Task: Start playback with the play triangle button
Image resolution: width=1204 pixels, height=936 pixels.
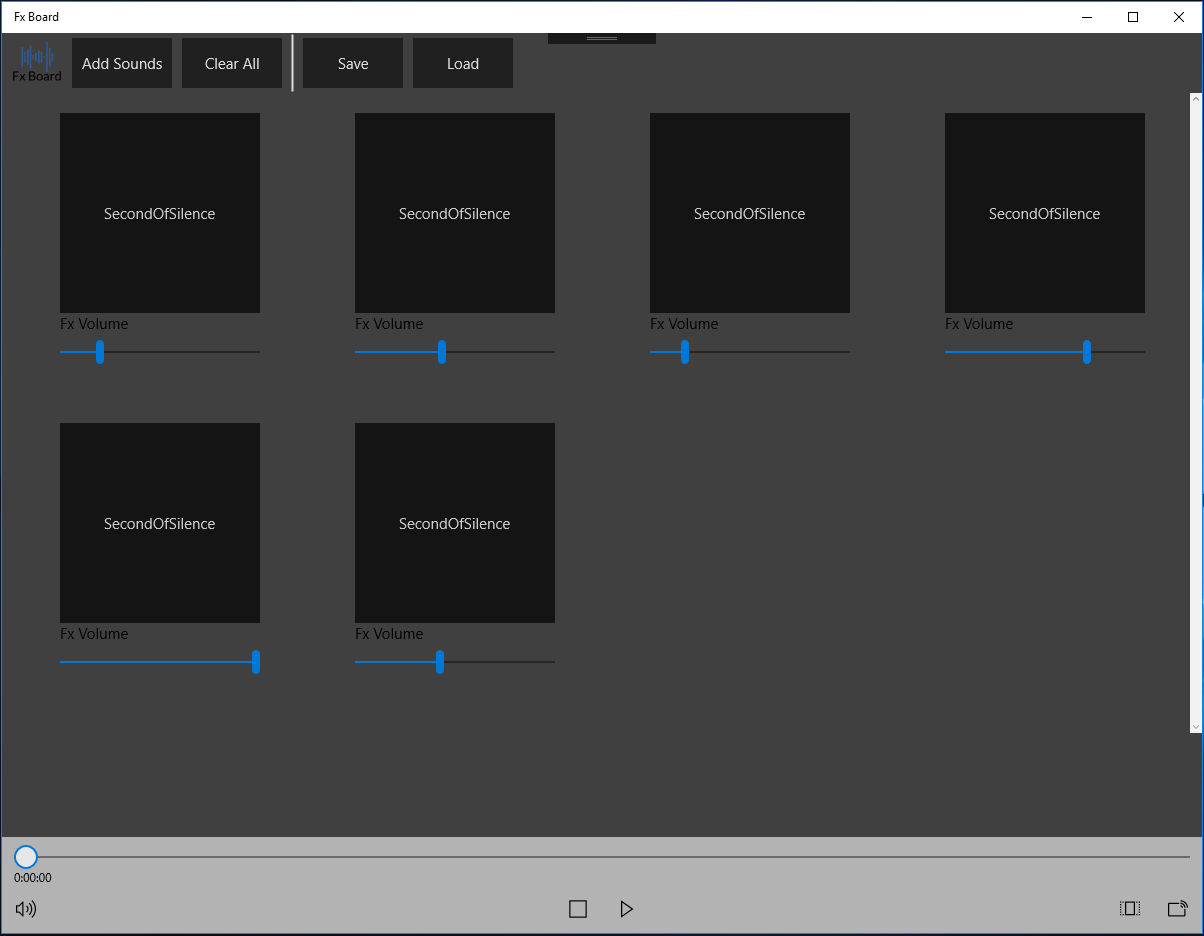Action: (626, 909)
